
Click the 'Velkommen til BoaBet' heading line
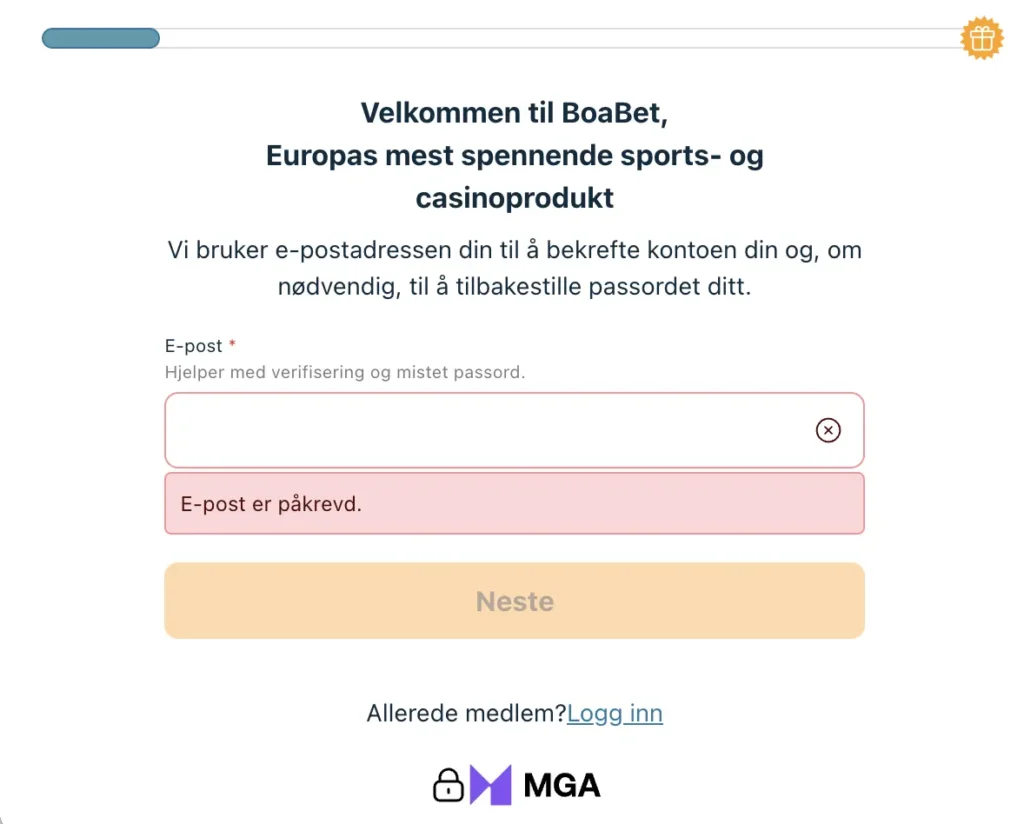[514, 113]
